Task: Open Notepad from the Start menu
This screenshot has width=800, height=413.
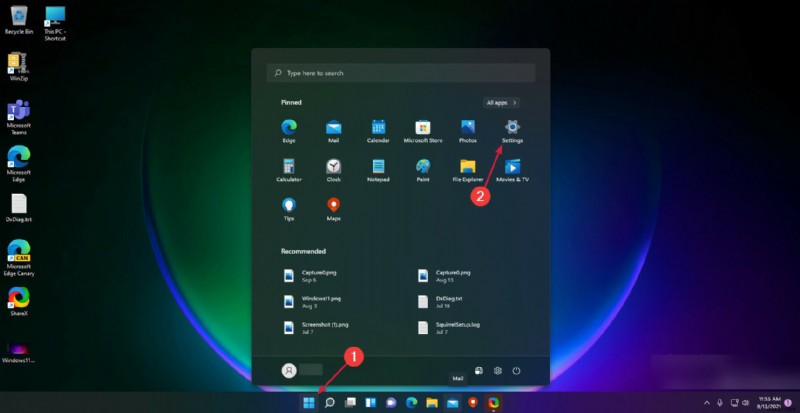Action: (378, 171)
